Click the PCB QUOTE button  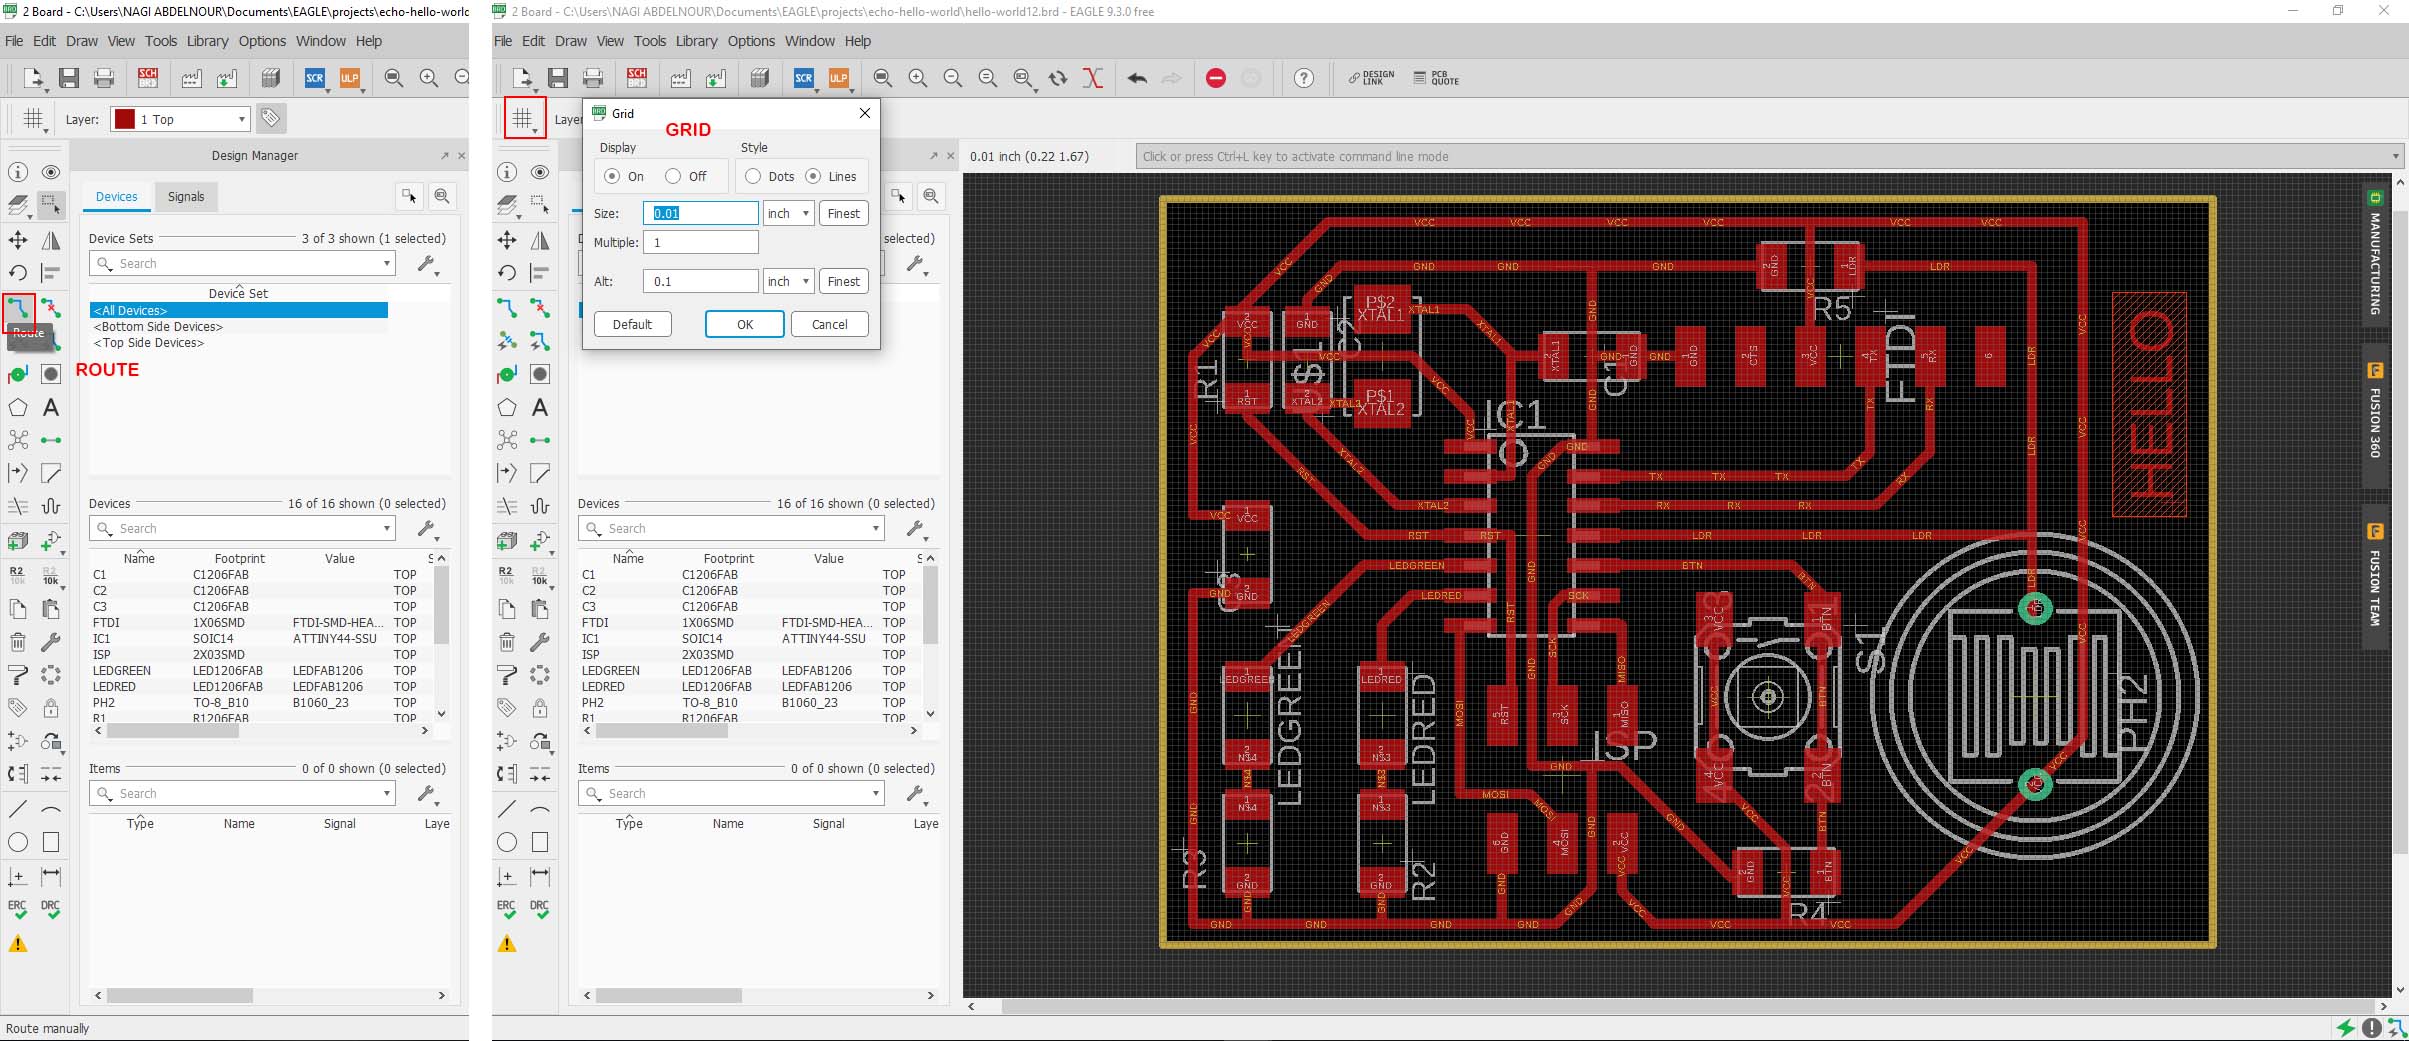click(1437, 78)
